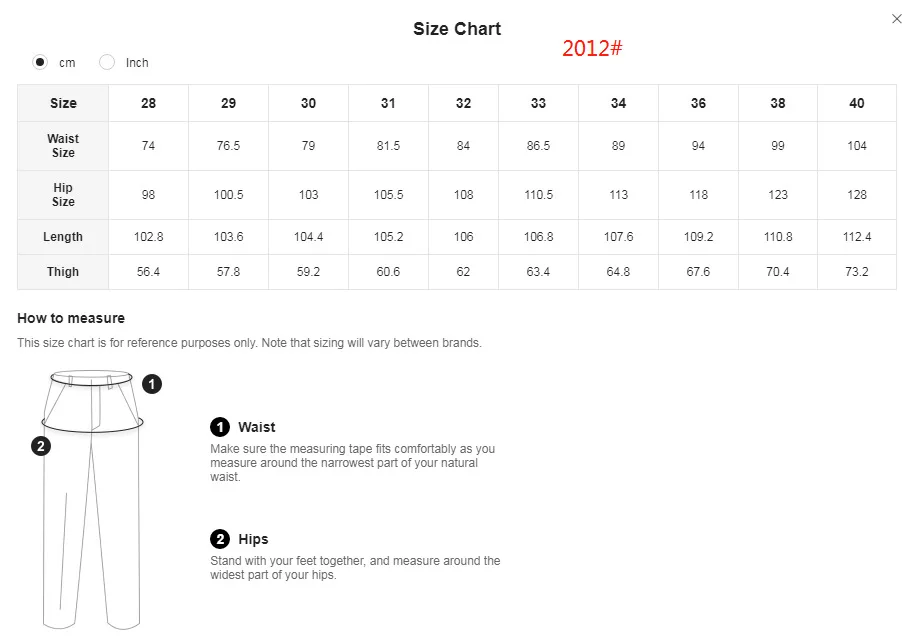Image resolution: width=902 pixels, height=640 pixels.
Task: Click the numbered 1 icon beside Waist heading
Action: [x=220, y=427]
